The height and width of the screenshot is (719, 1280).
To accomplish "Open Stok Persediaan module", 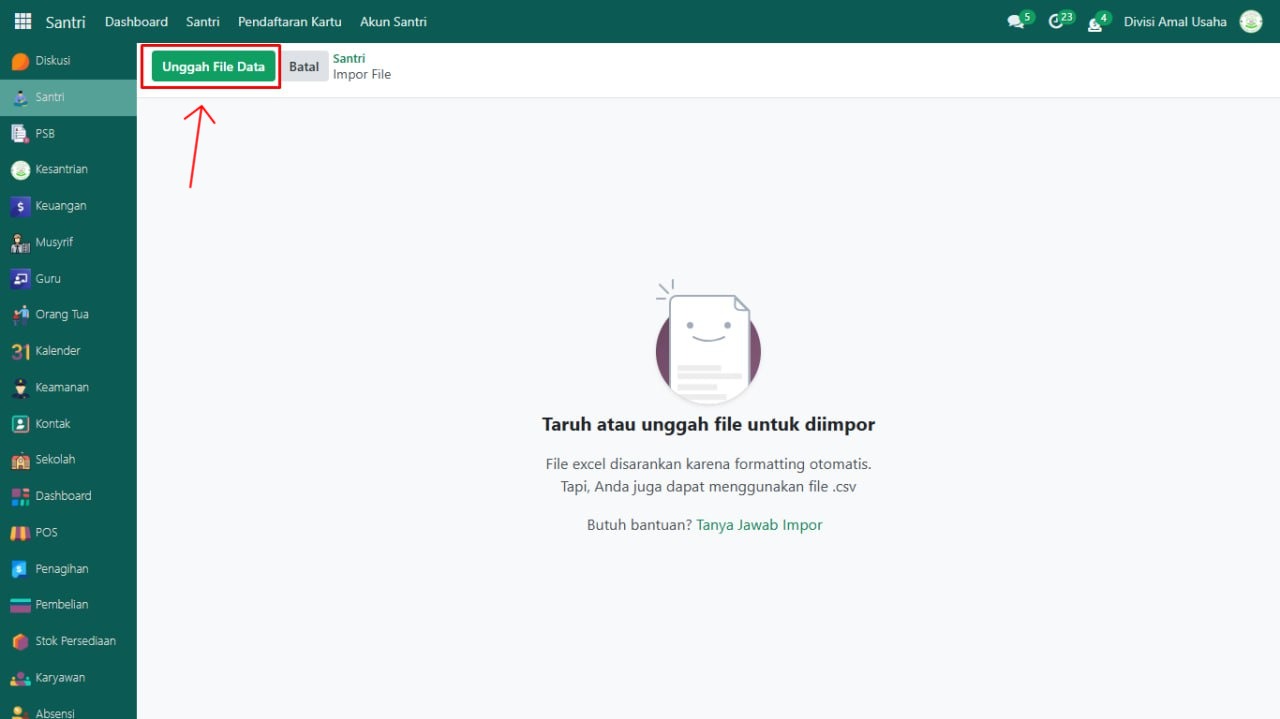I will (20, 641).
